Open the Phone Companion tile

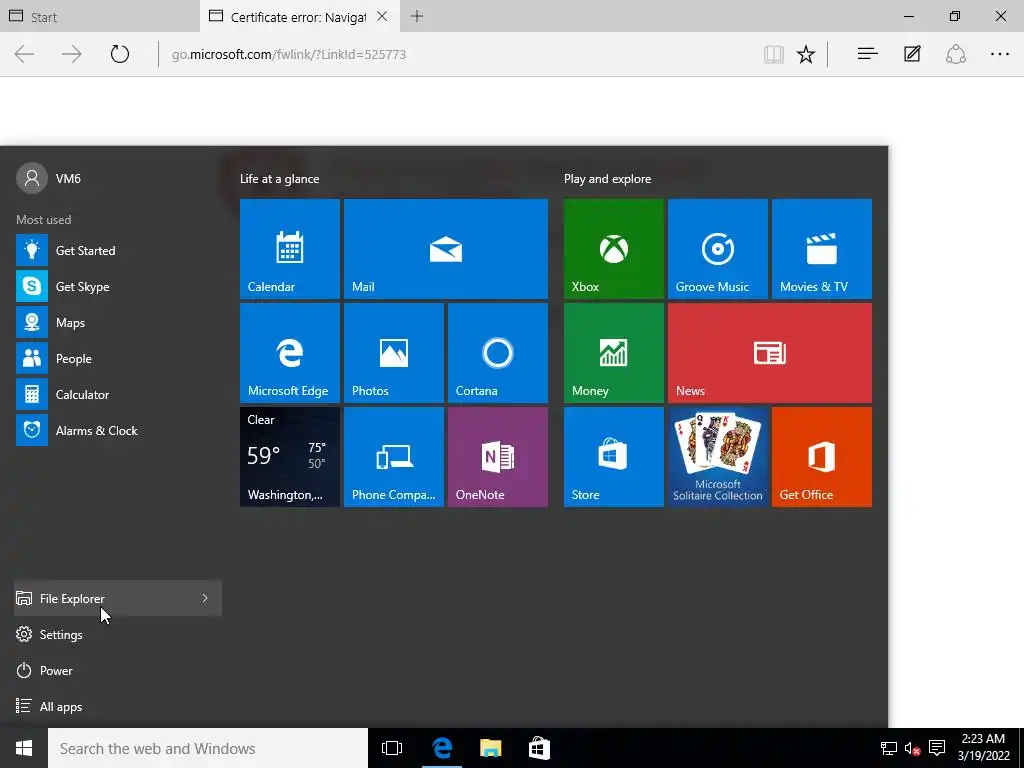tap(394, 456)
